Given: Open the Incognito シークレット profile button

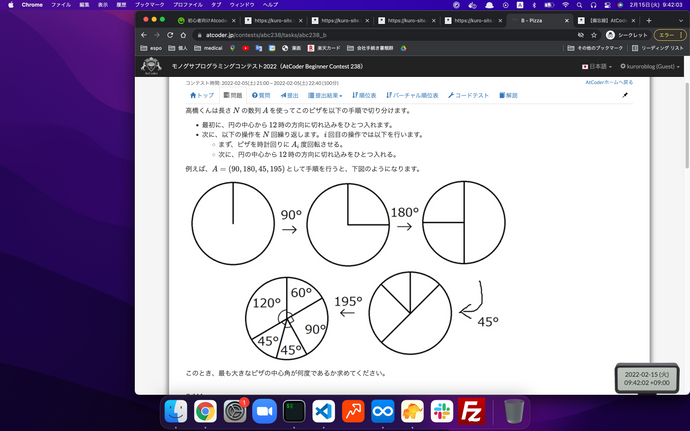Looking at the screenshot, I should click(627, 35).
